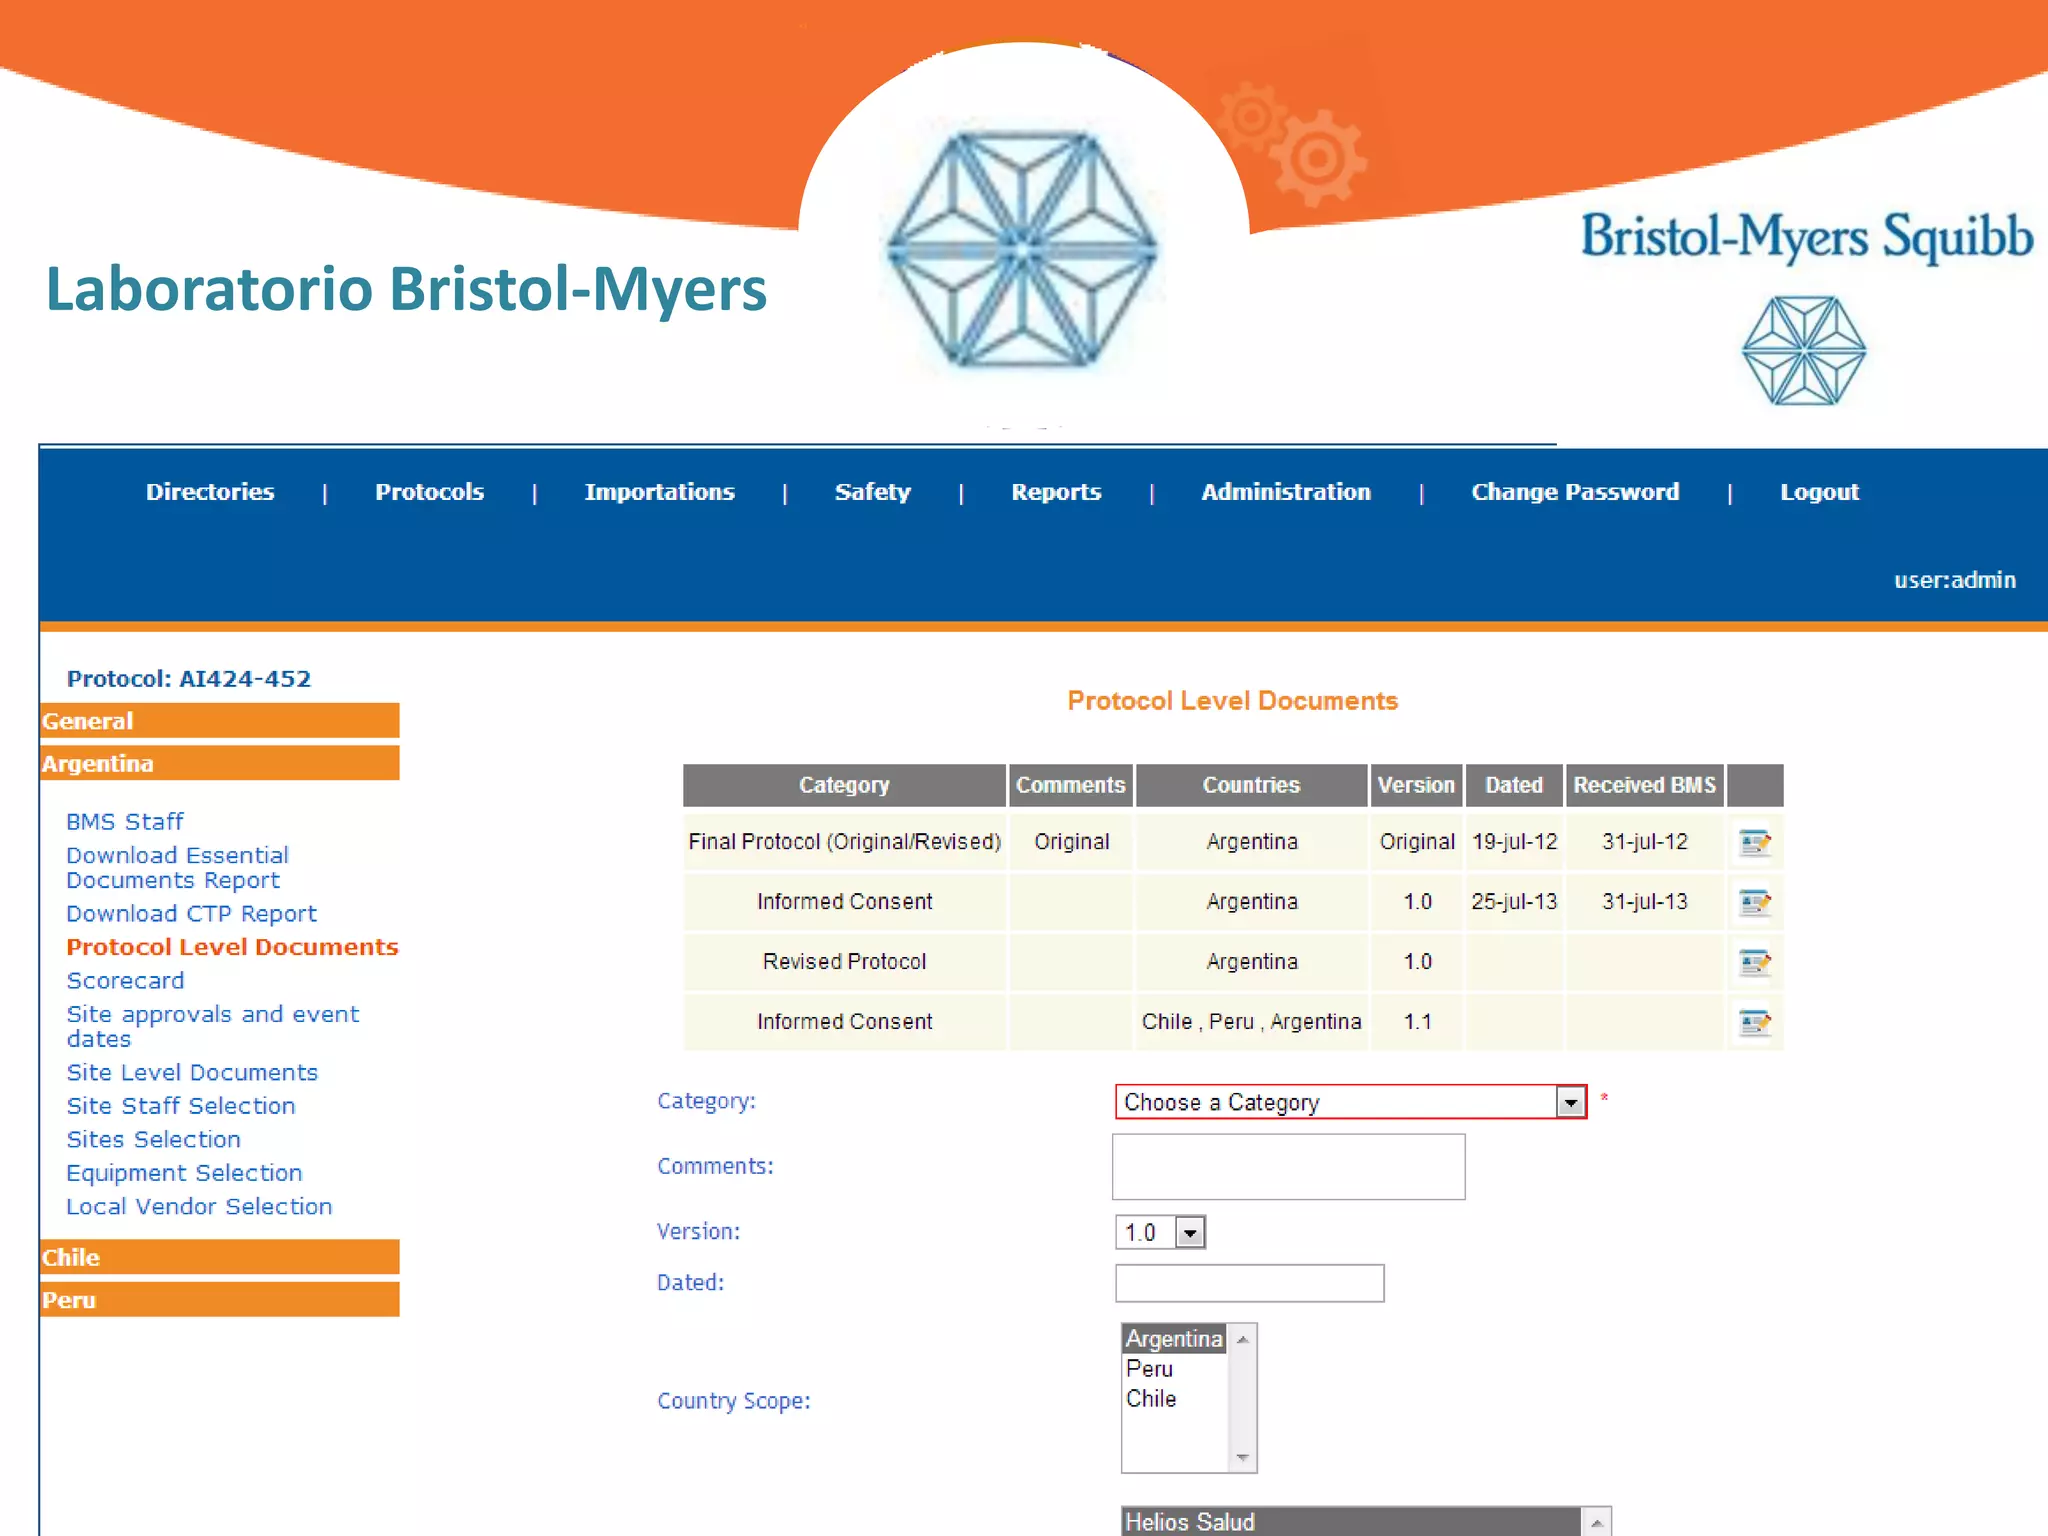
Task: Open Protocol Level Documents link
Action: pyautogui.click(x=232, y=947)
